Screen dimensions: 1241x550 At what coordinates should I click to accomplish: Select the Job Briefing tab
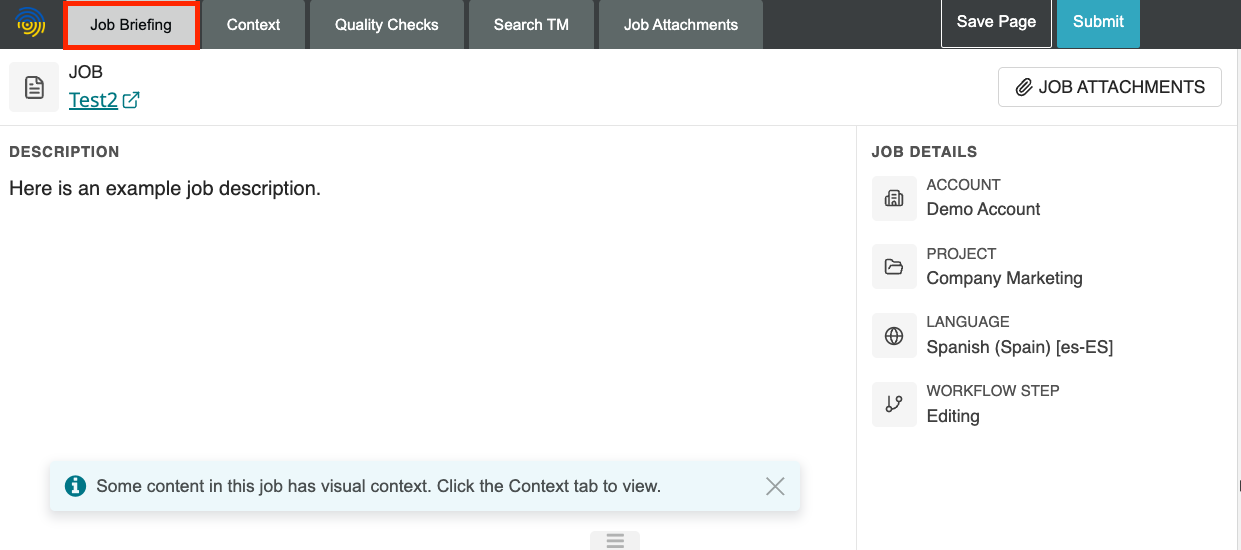point(131,25)
